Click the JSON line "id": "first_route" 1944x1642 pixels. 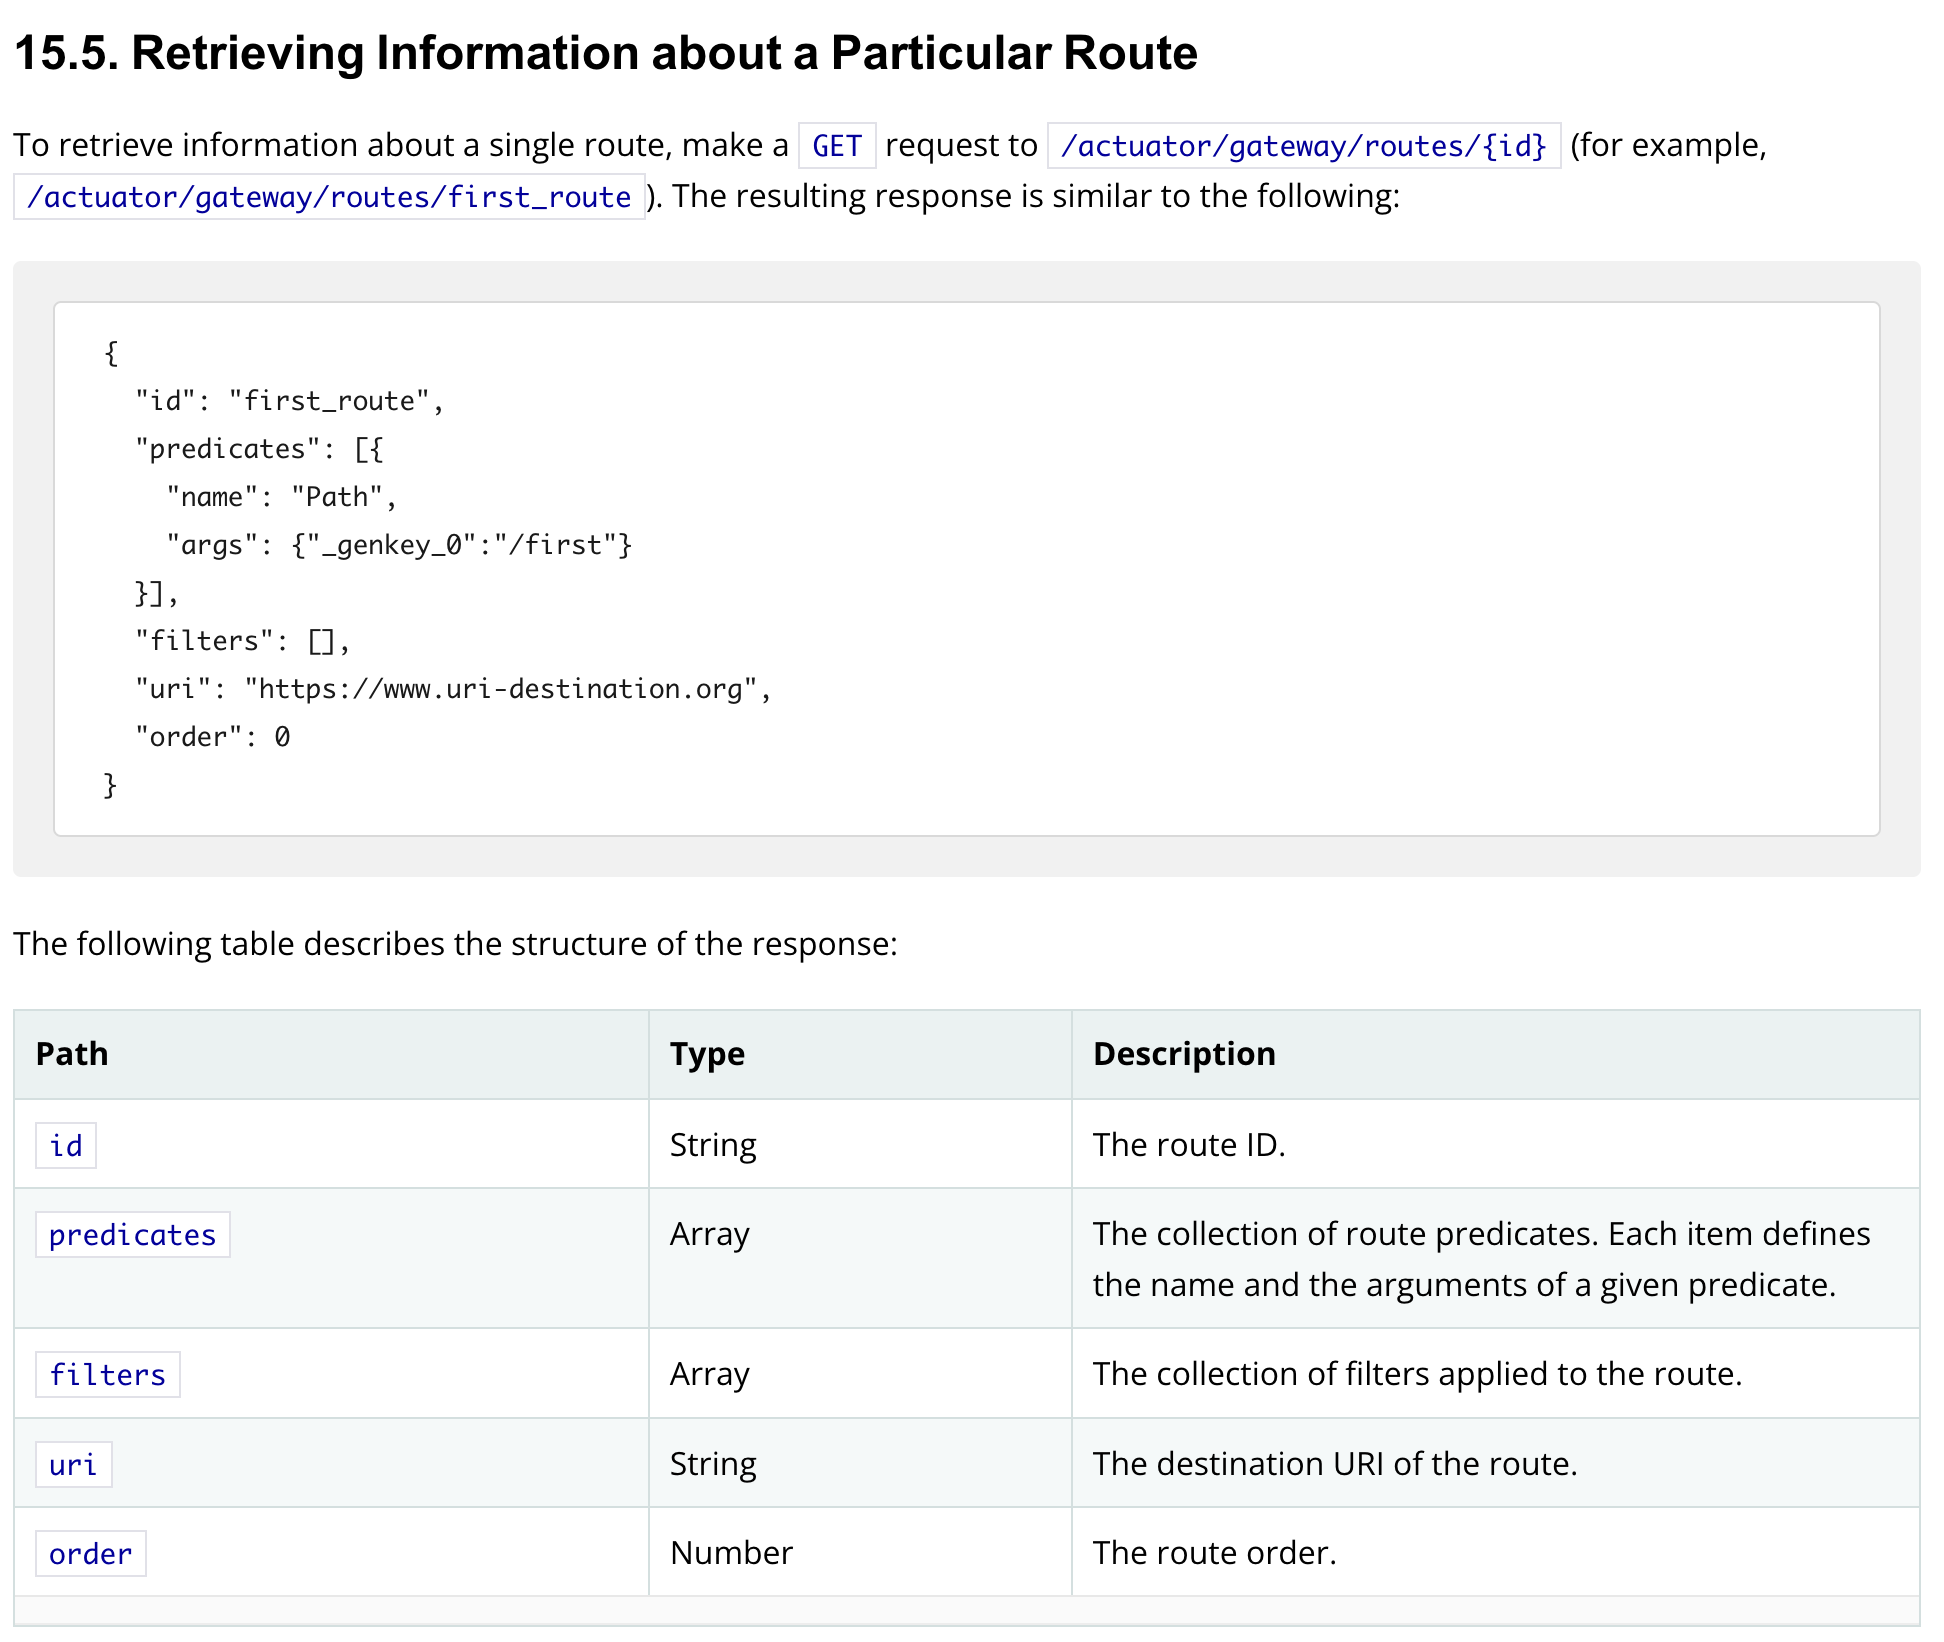[289, 401]
